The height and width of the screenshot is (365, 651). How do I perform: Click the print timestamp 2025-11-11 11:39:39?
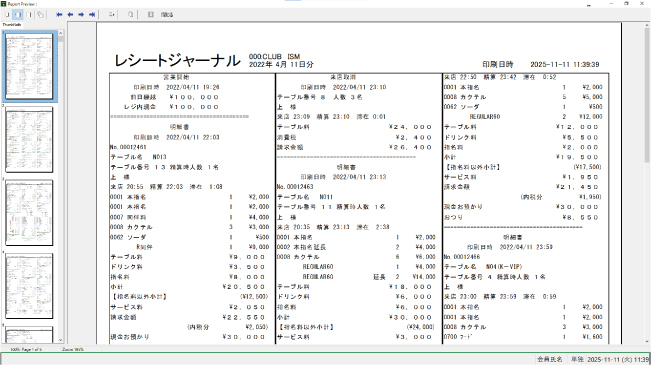tap(565, 65)
